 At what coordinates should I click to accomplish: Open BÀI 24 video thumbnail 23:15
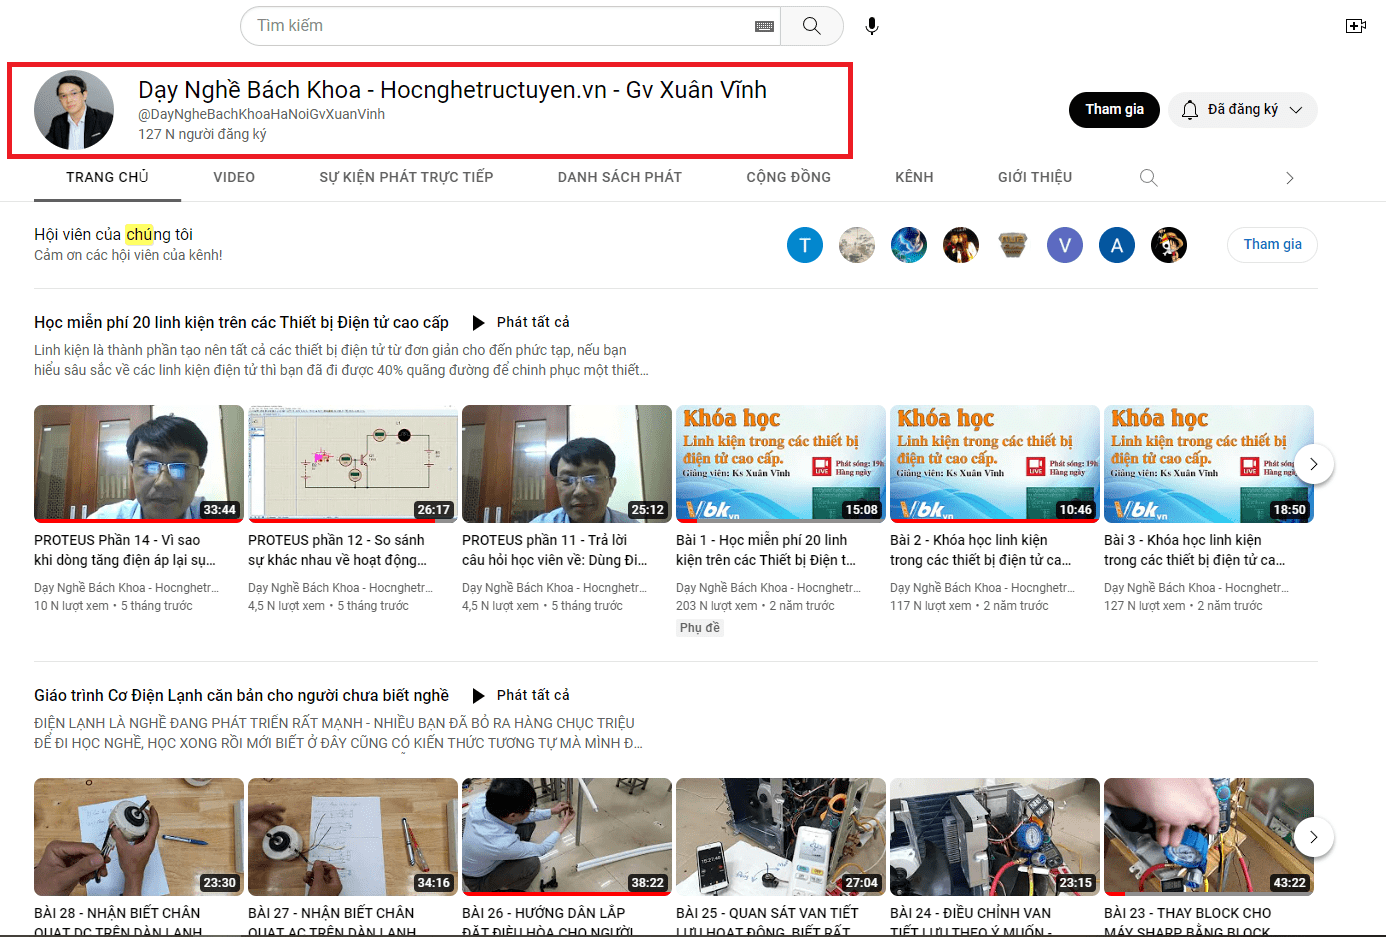pyautogui.click(x=995, y=837)
